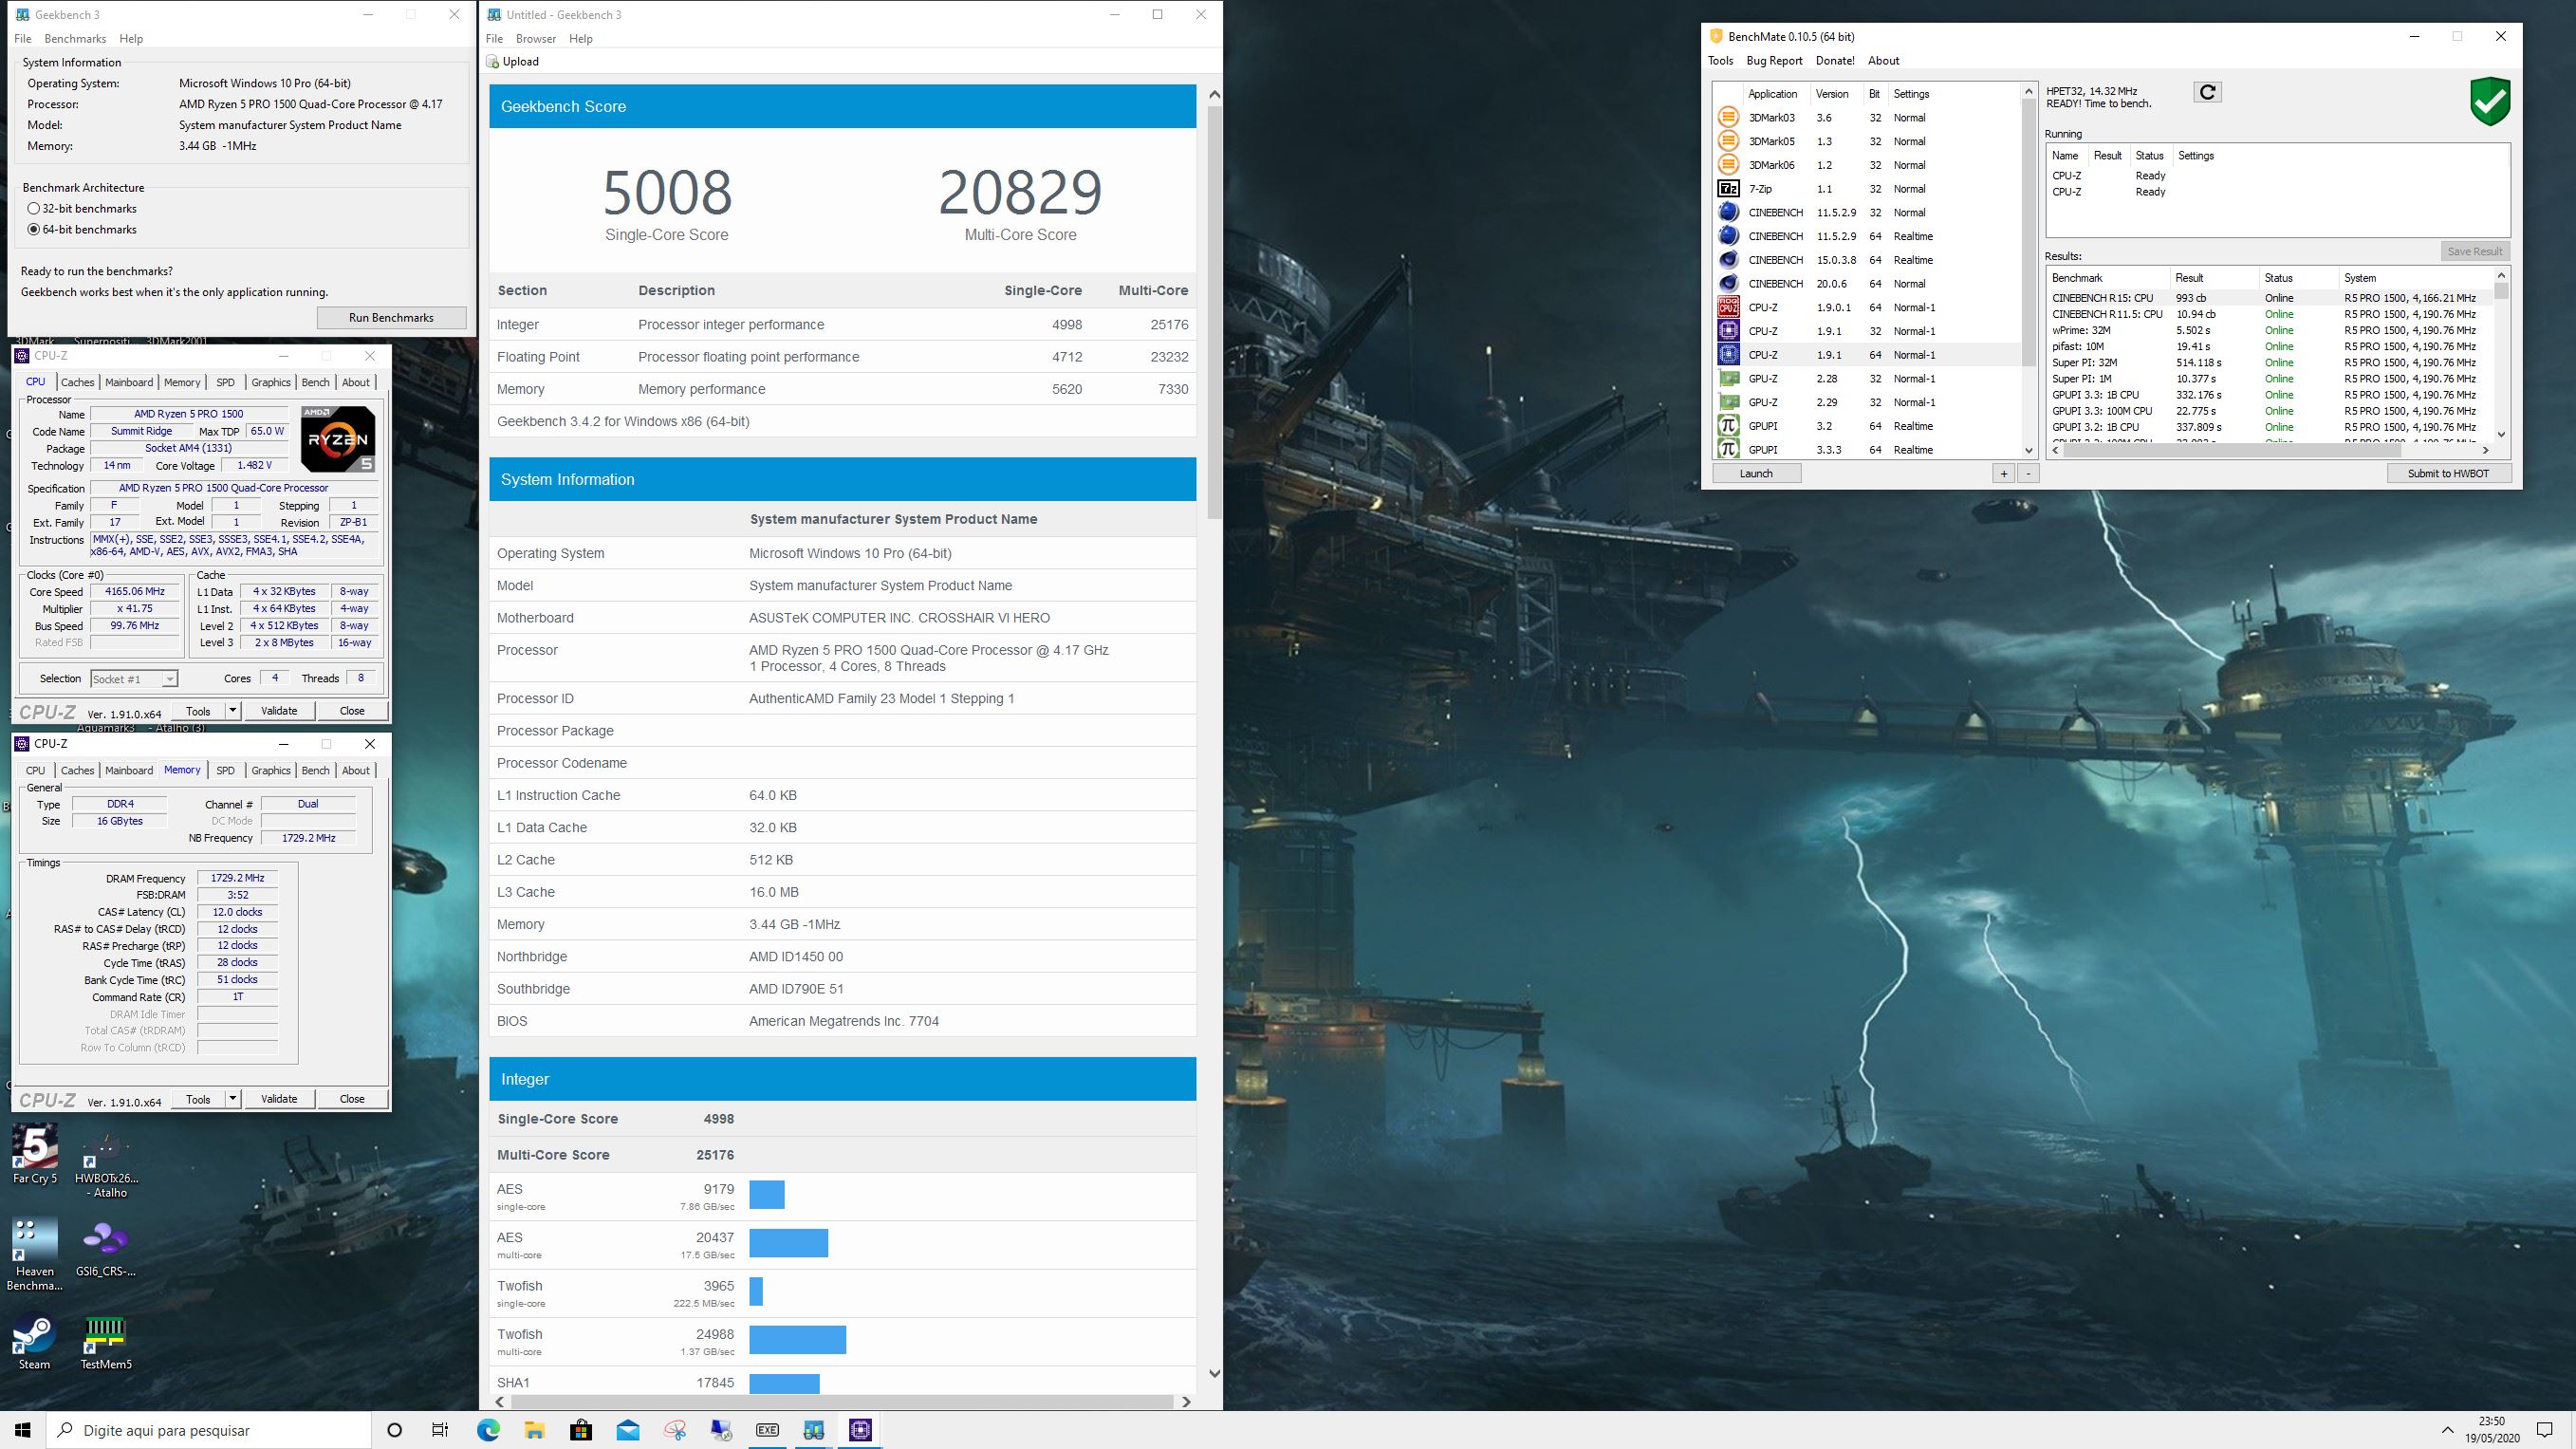Click the Upload icon in Geekbench results
This screenshot has width=2576, height=1449.
click(x=493, y=62)
